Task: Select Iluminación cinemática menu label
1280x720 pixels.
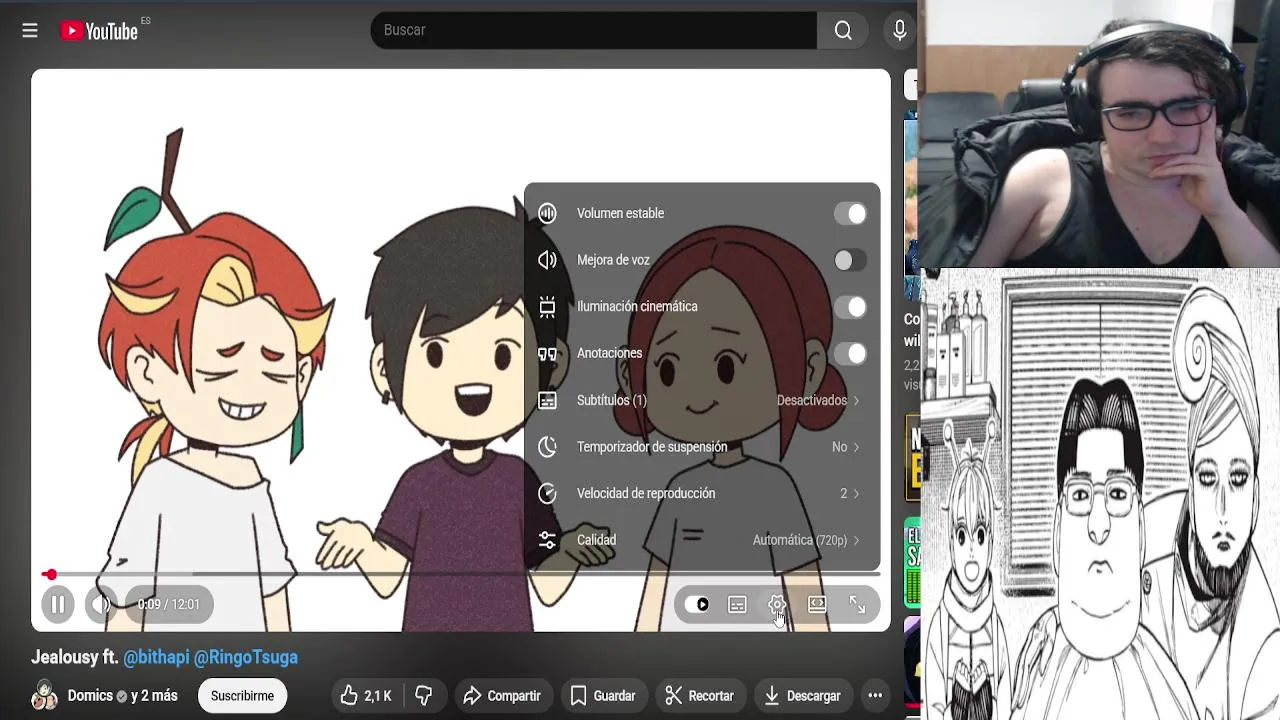Action: (637, 307)
